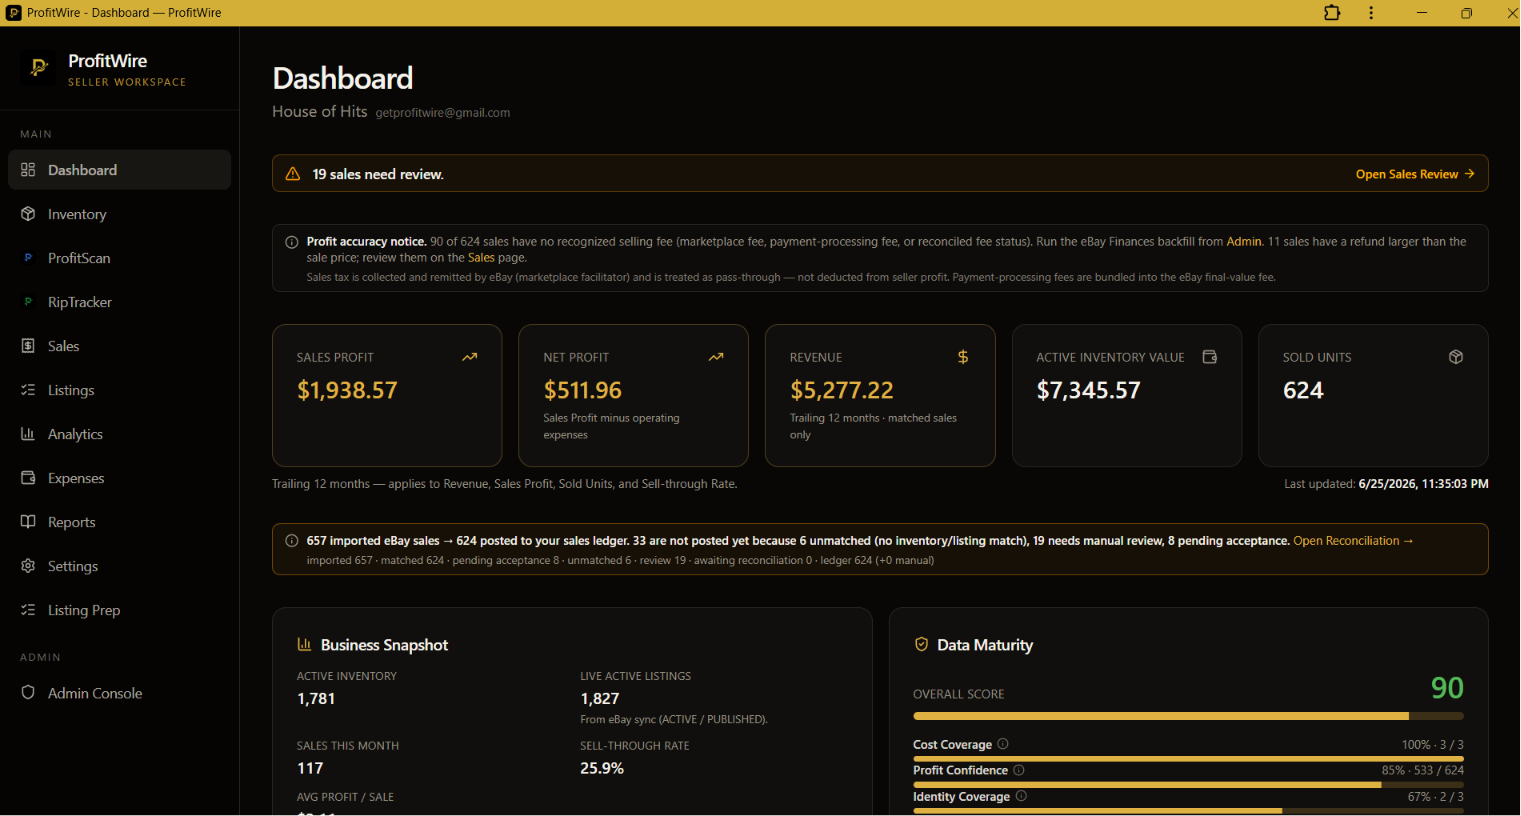
Task: Follow the Admin link in profit accuracy notice
Action: (x=1244, y=242)
